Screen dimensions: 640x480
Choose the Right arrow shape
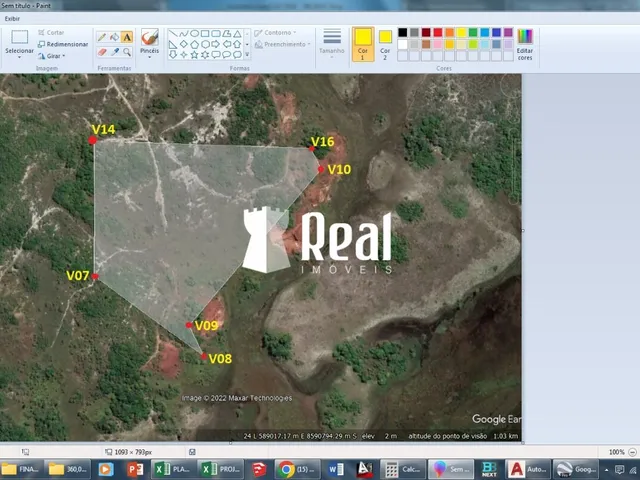point(216,44)
